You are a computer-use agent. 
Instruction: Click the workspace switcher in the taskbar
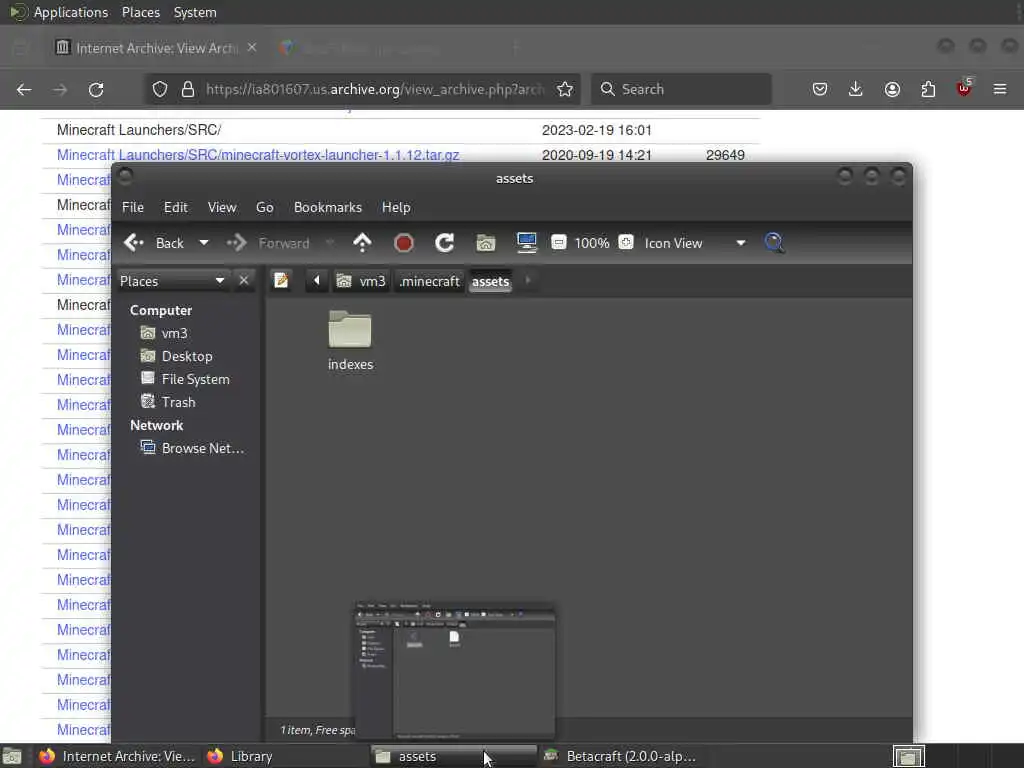[x=908, y=756]
